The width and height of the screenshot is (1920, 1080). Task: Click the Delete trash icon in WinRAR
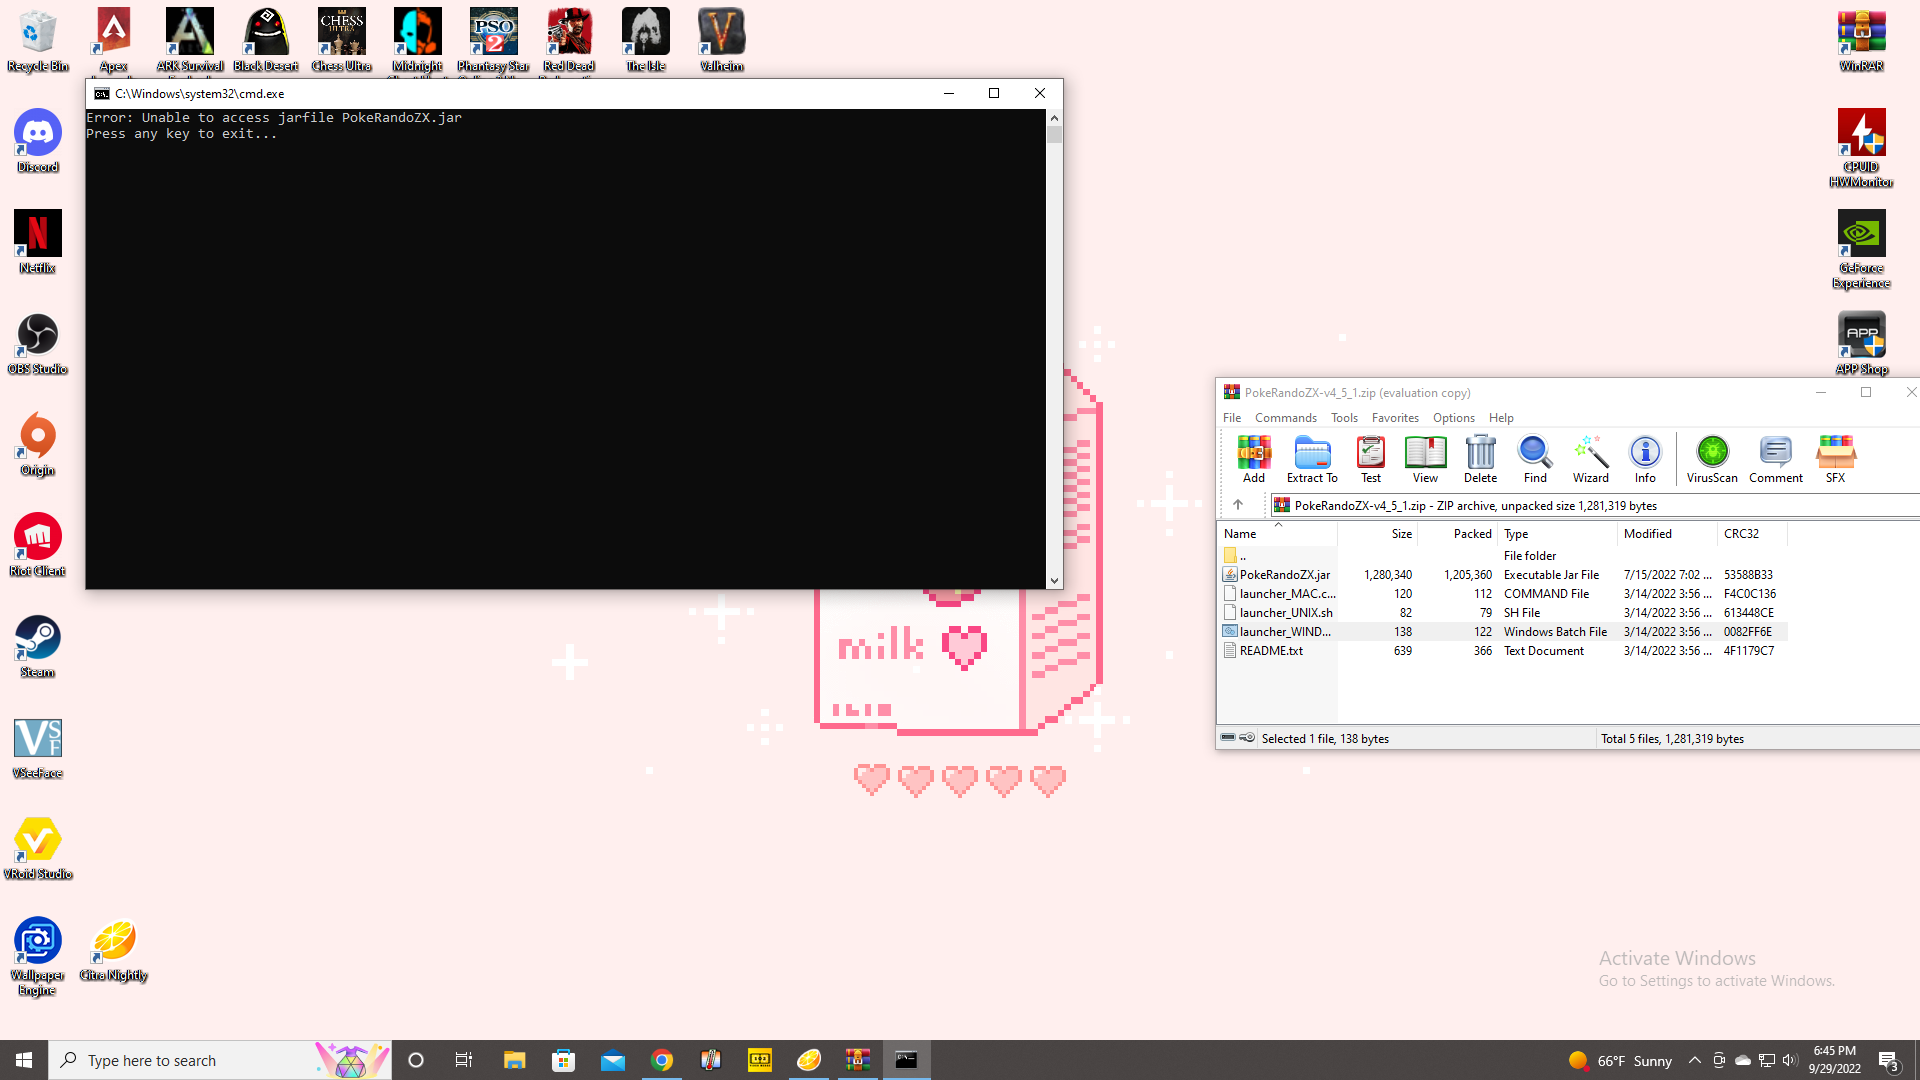[1480, 459]
